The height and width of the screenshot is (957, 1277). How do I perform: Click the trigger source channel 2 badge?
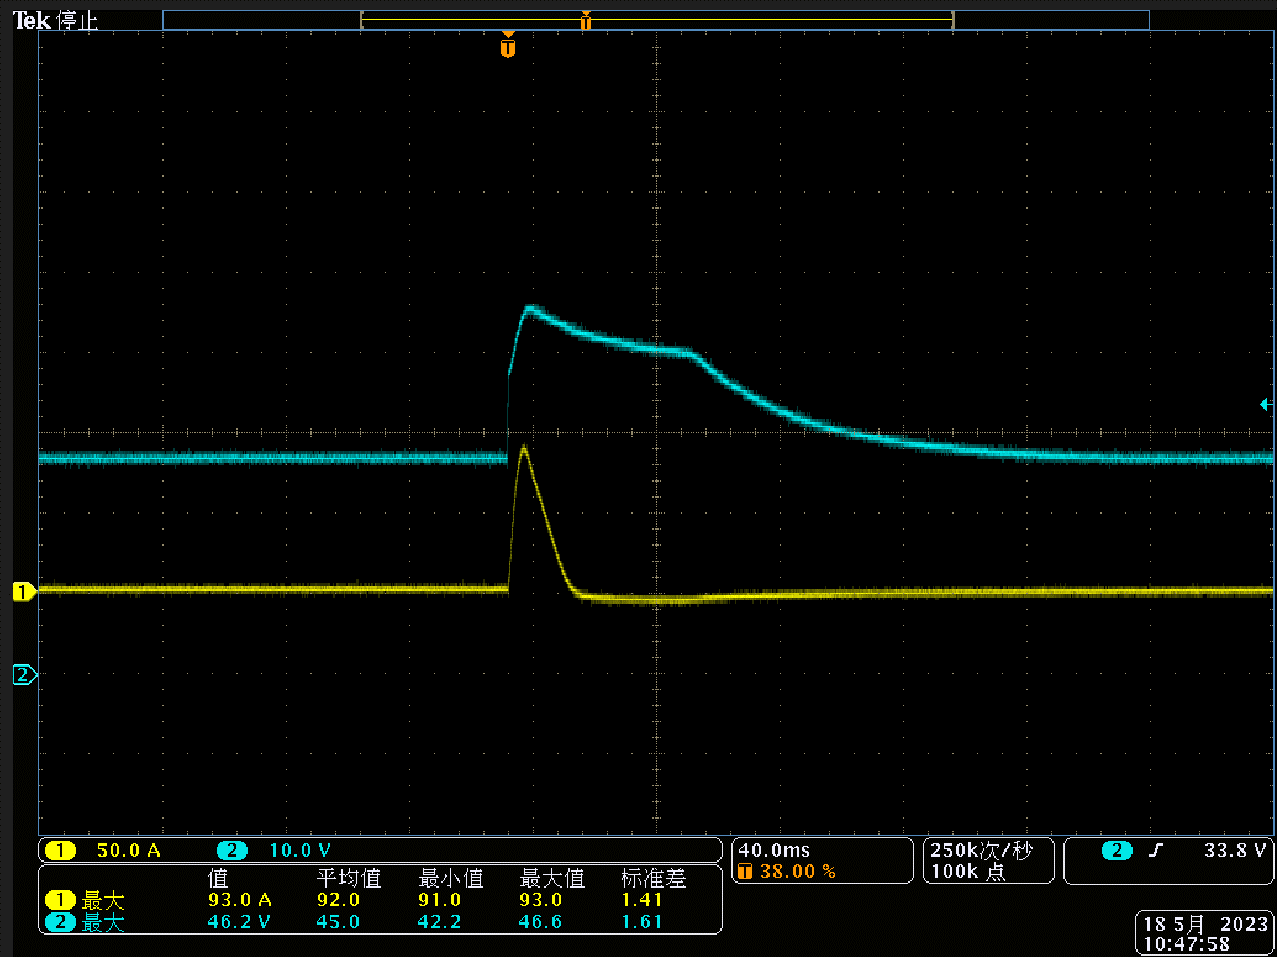point(1116,851)
